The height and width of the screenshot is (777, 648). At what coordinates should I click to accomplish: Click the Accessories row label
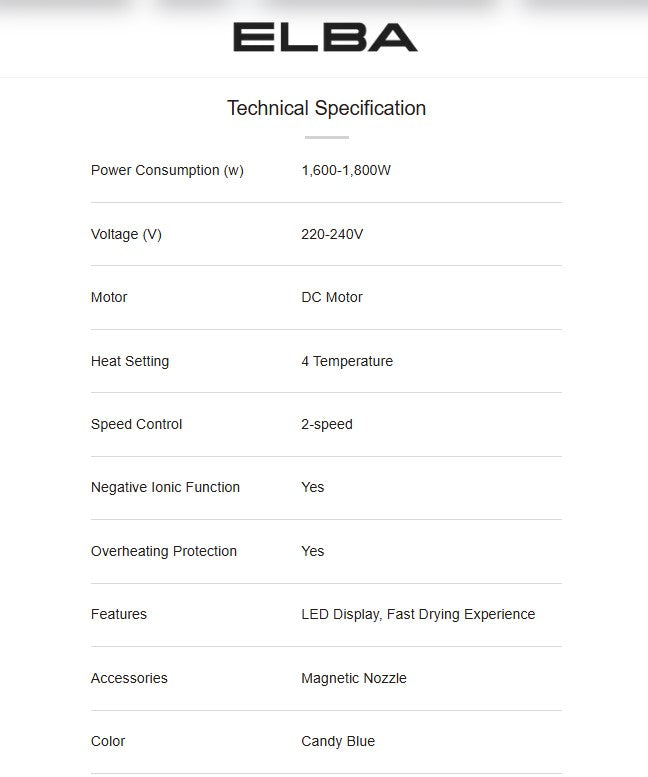point(129,678)
